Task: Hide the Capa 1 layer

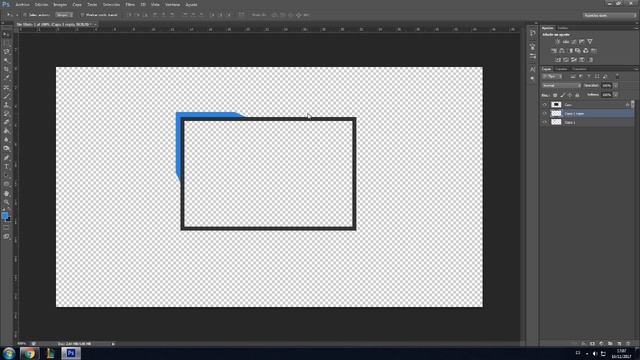Action: (x=544, y=122)
